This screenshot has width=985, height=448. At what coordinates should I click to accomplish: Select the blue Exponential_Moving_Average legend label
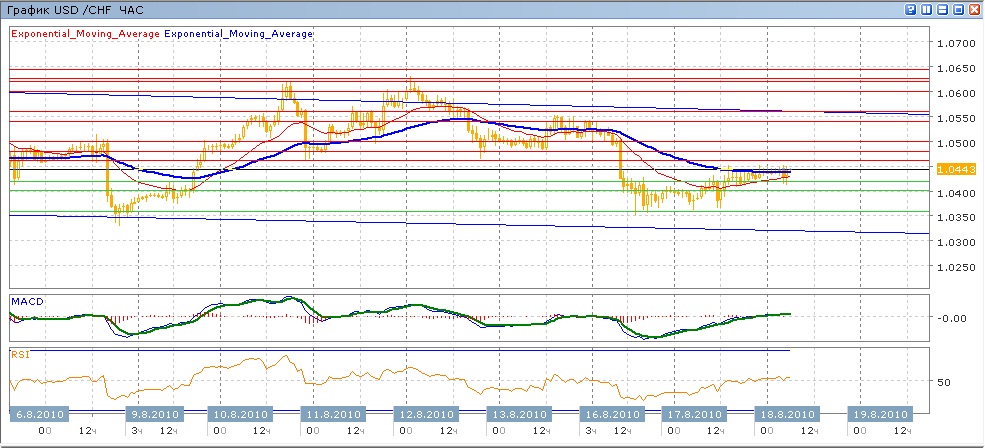coord(238,33)
